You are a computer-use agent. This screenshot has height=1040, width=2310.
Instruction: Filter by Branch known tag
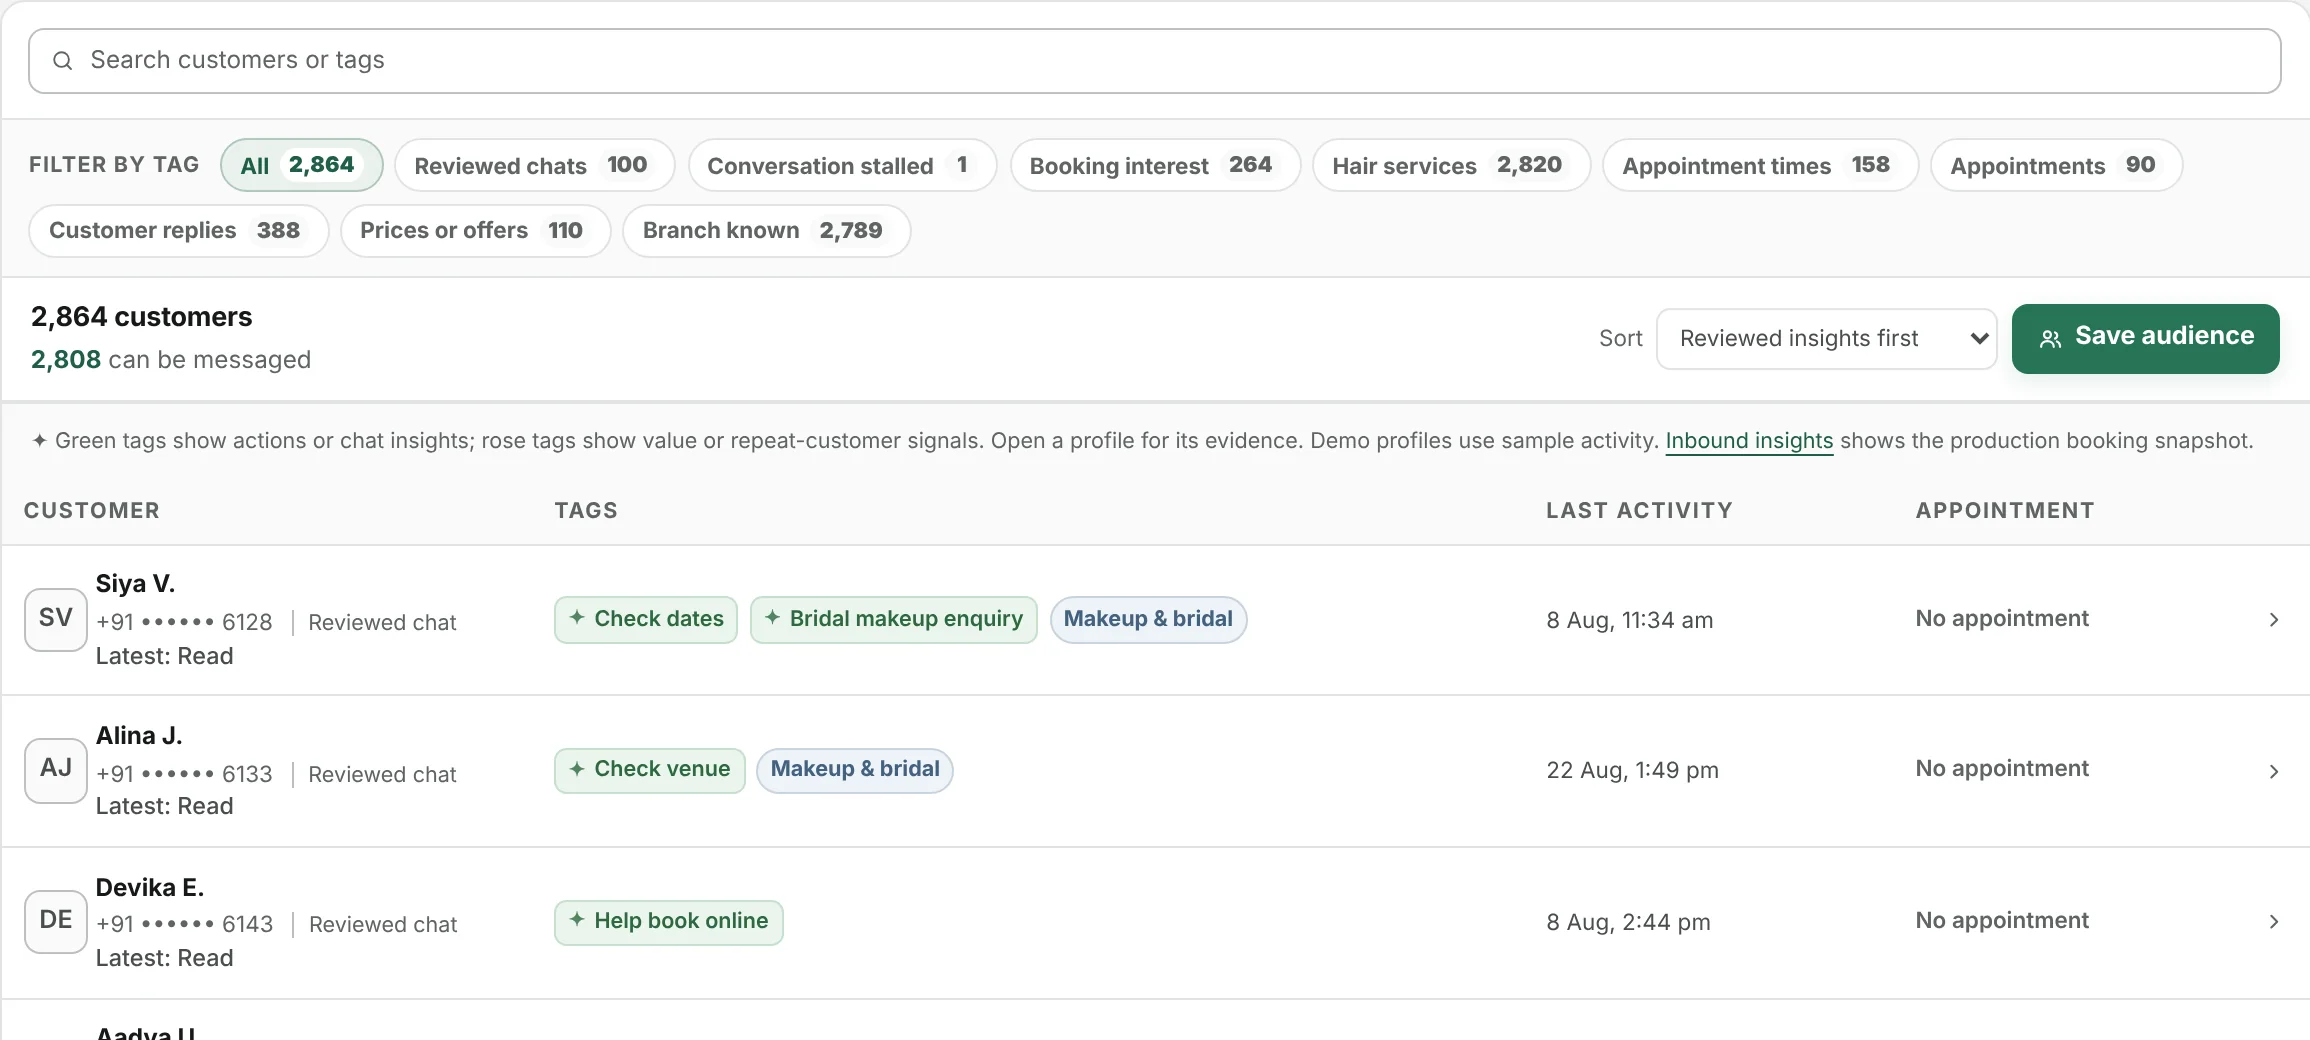pyautogui.click(x=766, y=231)
